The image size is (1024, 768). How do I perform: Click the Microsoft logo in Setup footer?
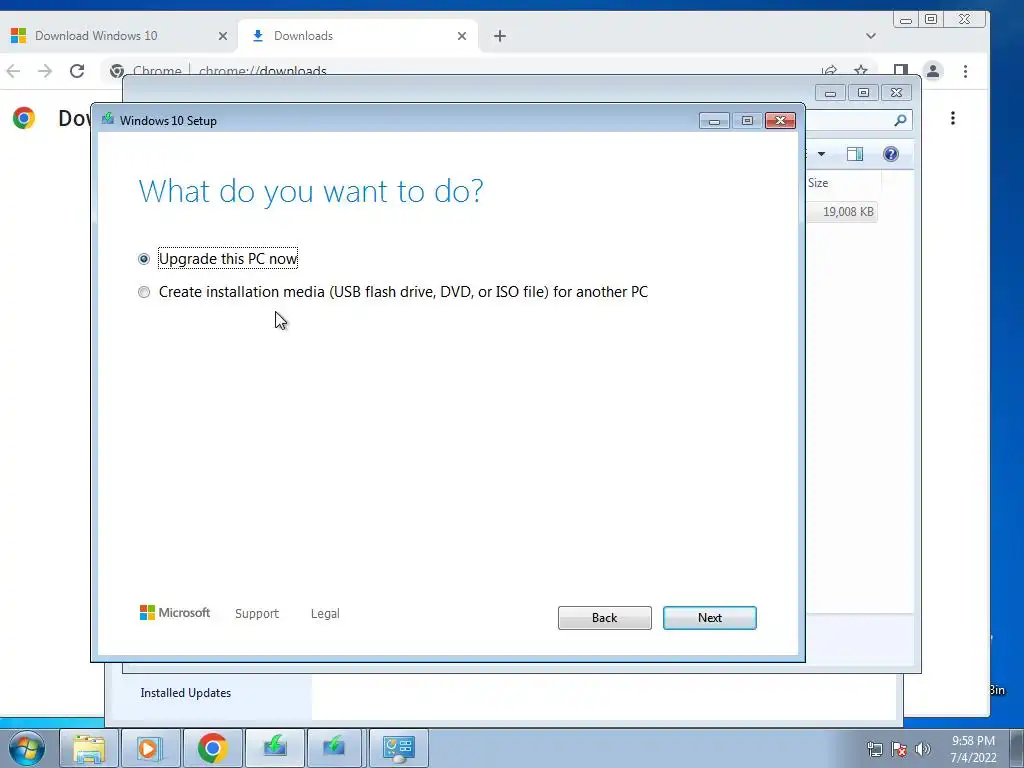174,613
